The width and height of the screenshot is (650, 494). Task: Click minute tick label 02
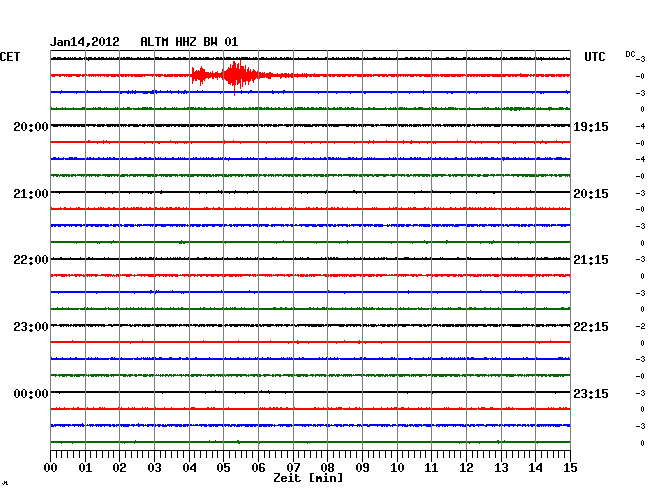tap(119, 467)
